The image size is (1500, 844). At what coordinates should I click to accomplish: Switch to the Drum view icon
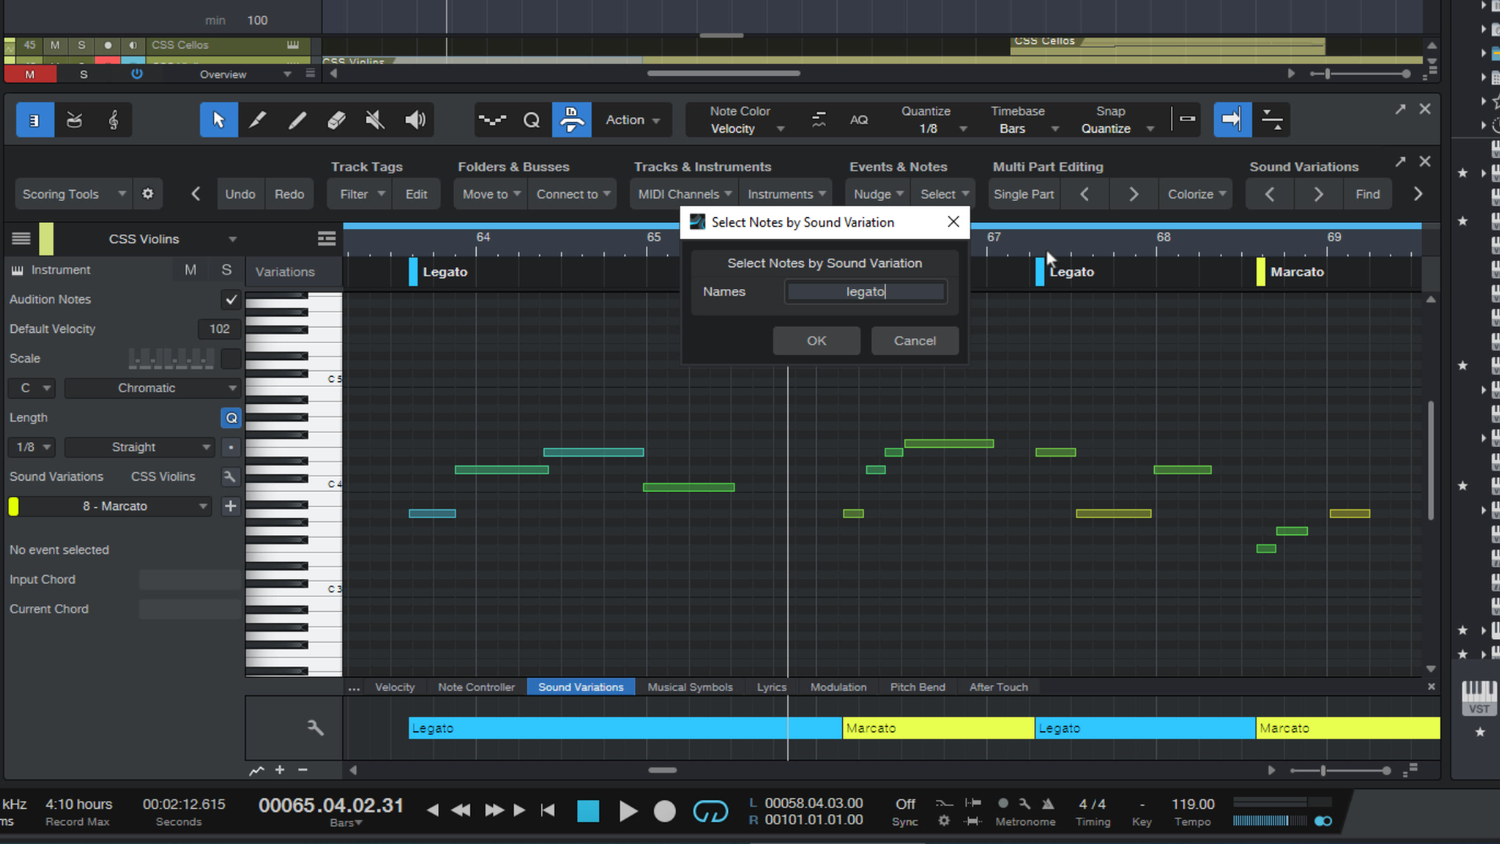pos(74,119)
